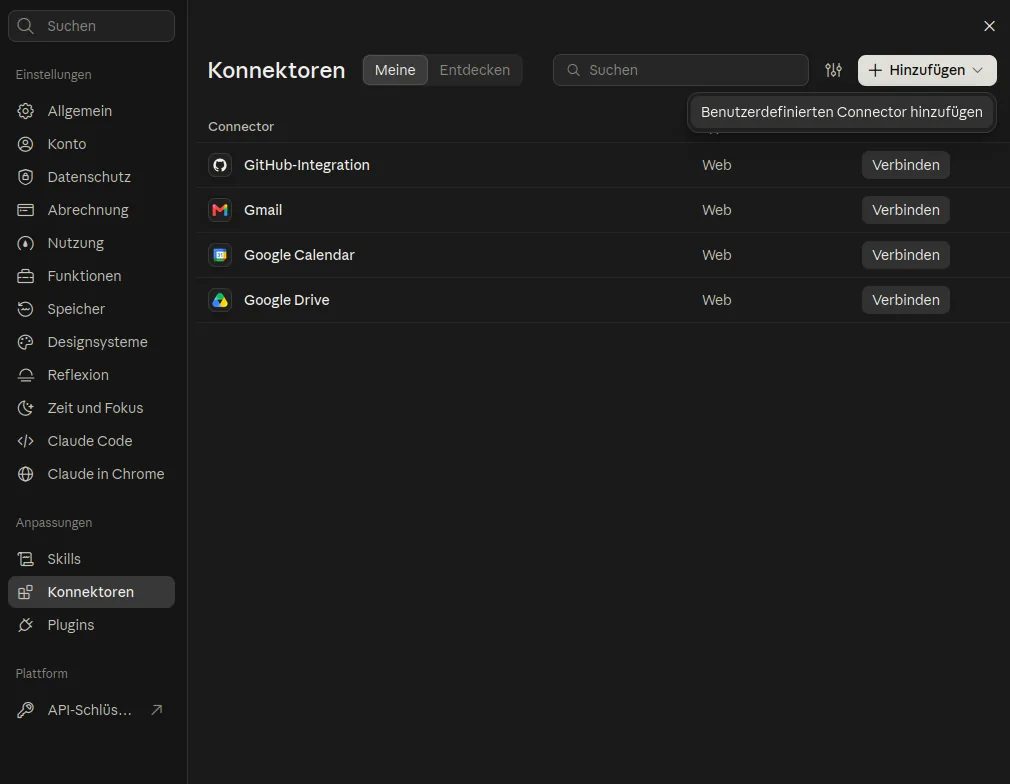Click the GitHub-Integration row name
Viewport: 1010px width, 784px height.
point(307,165)
